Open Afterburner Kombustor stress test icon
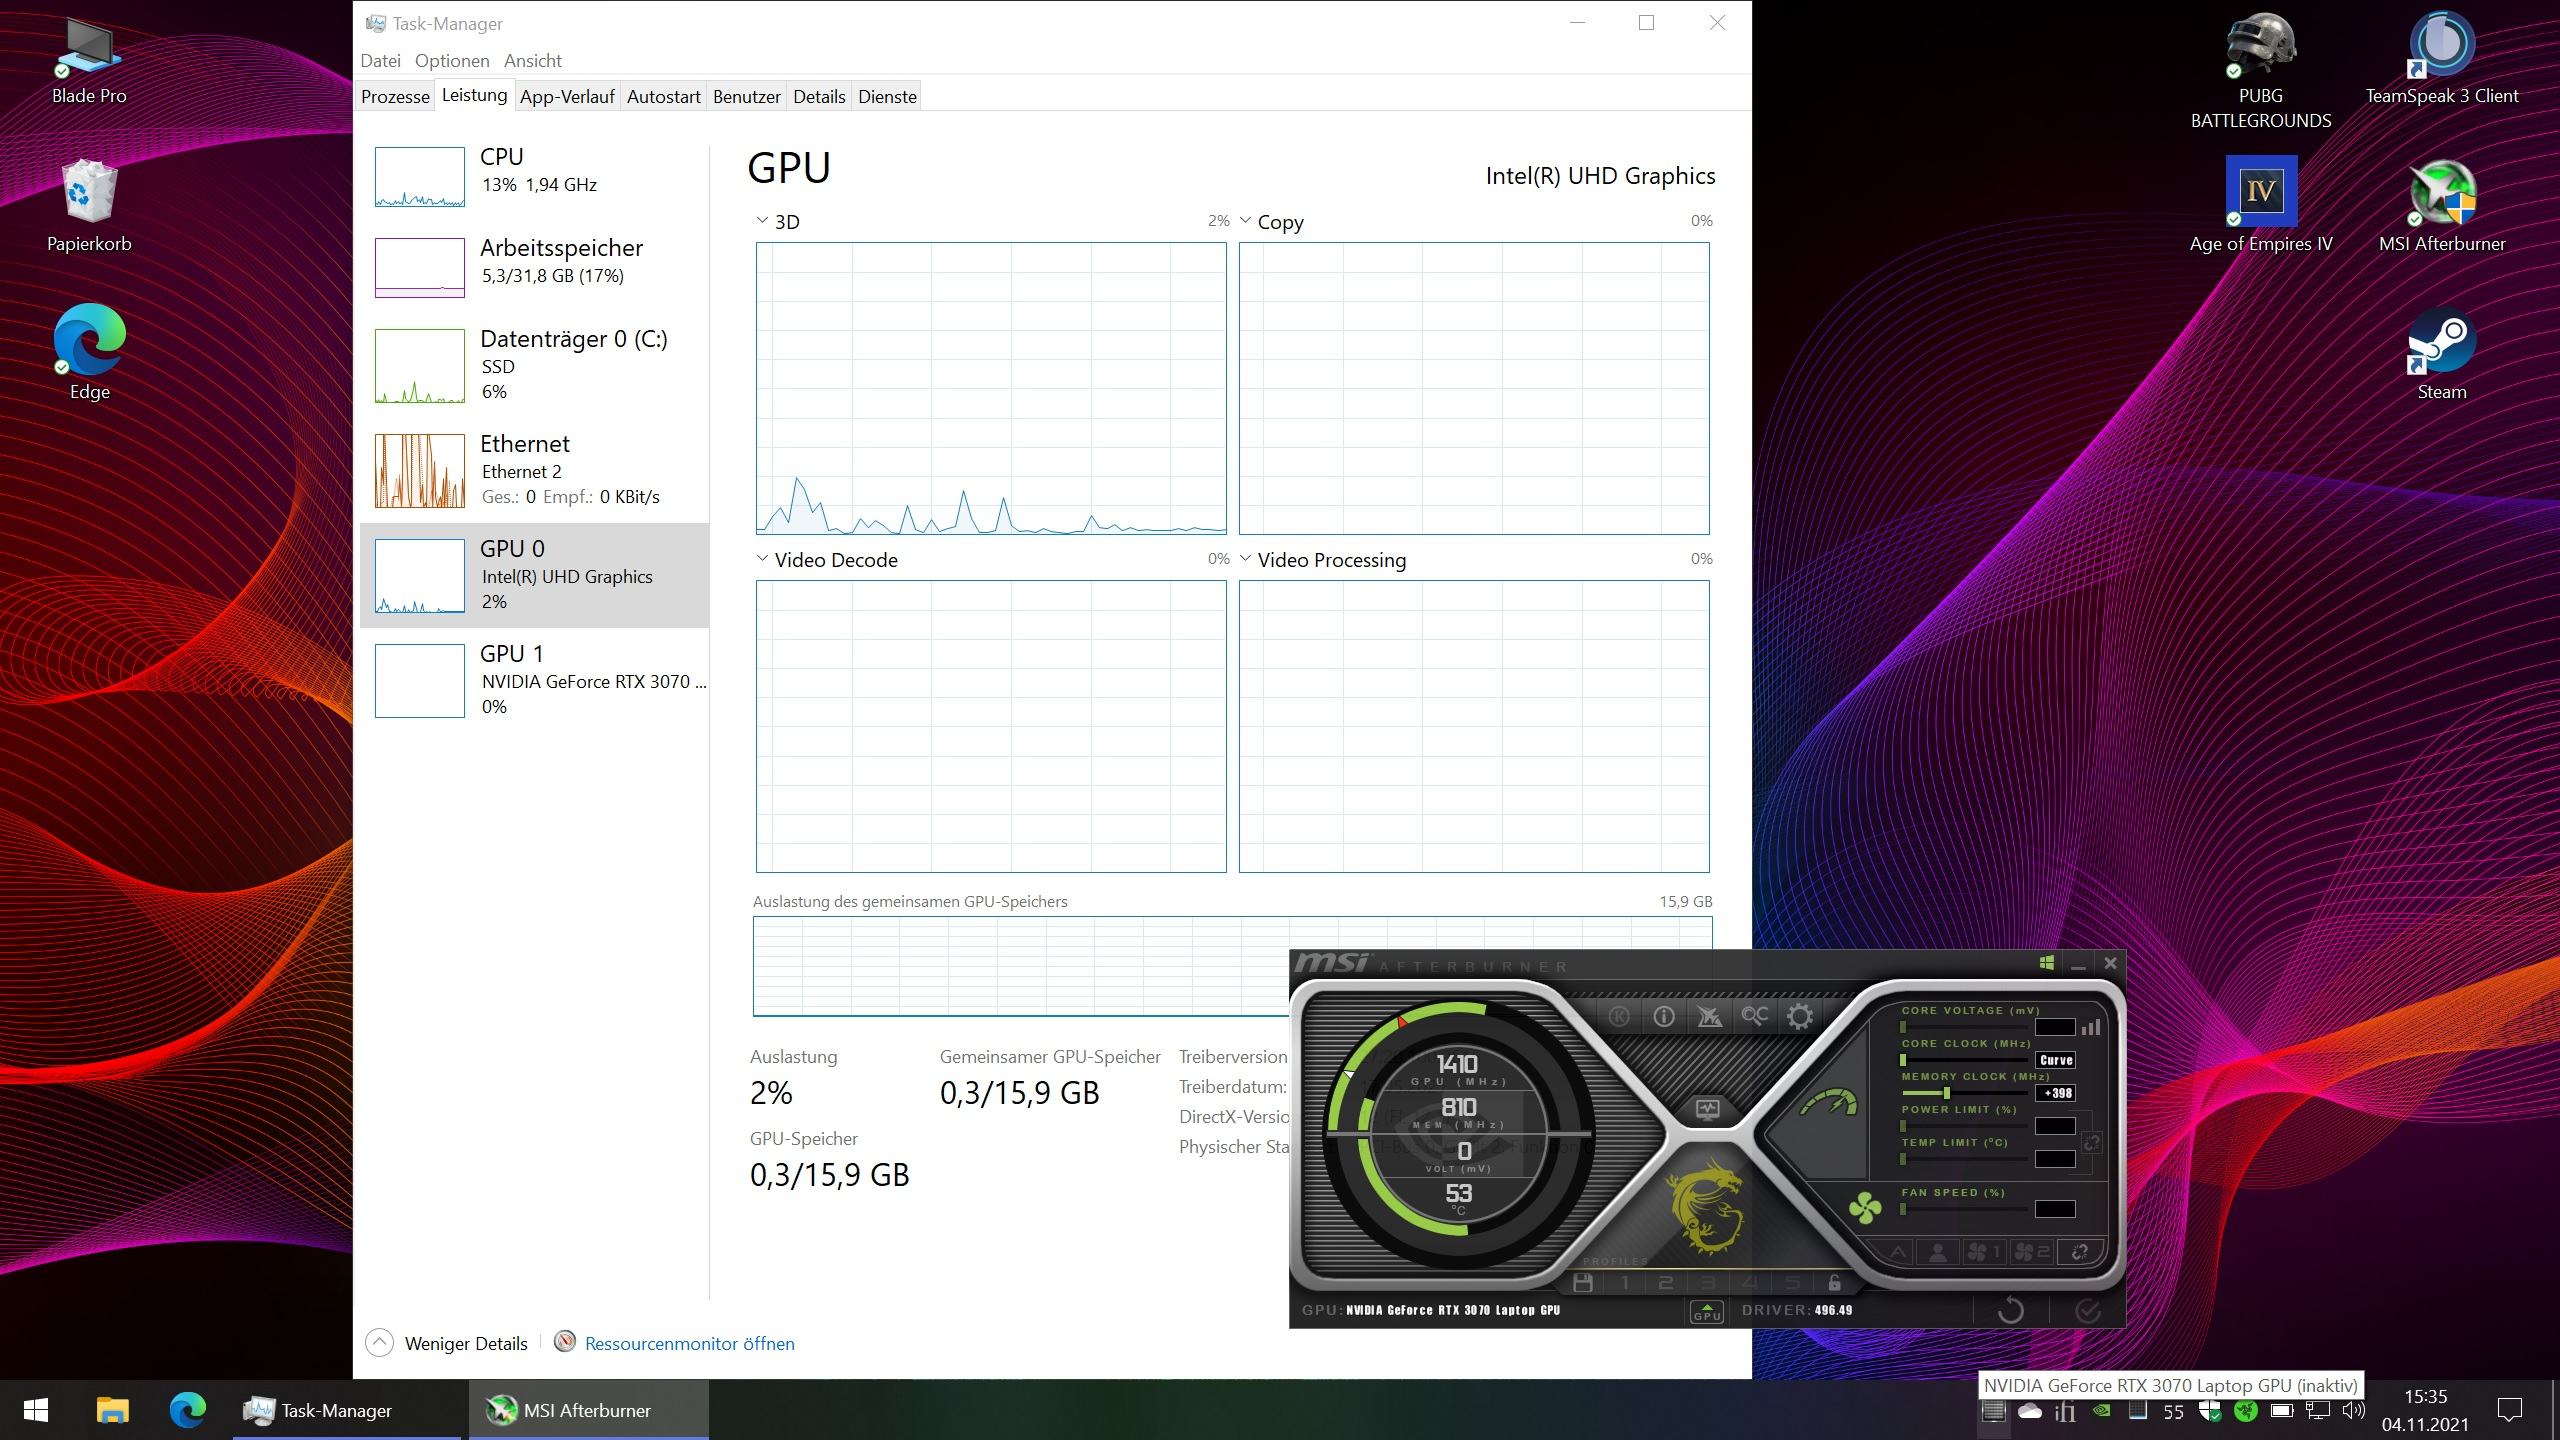 click(1619, 1017)
